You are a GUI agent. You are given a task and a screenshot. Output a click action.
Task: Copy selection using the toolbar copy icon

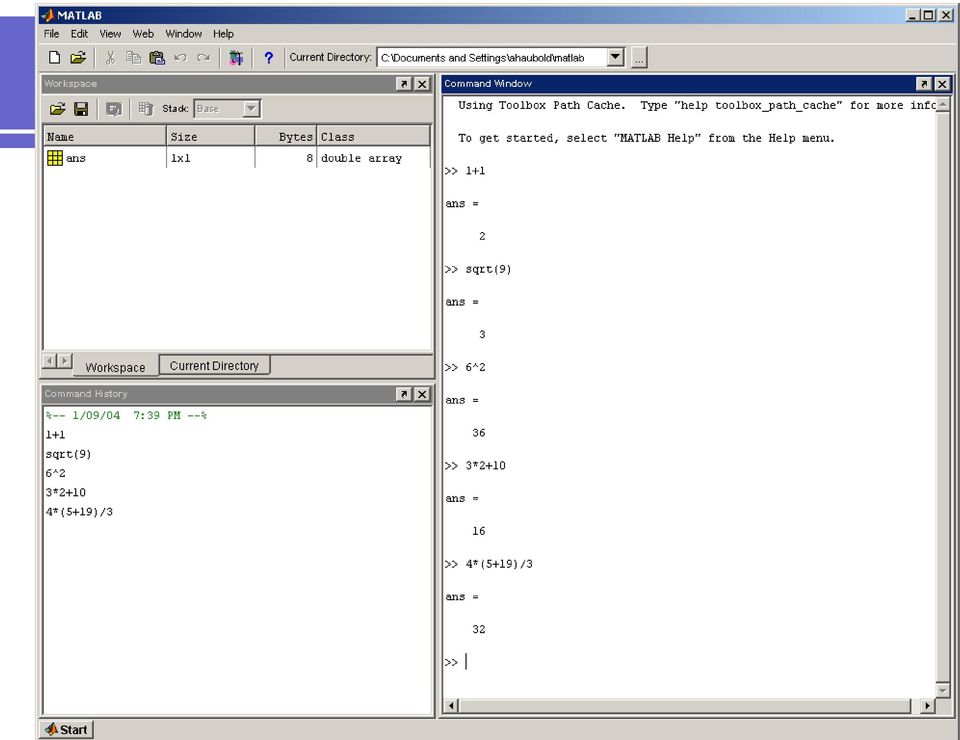pyautogui.click(x=133, y=58)
